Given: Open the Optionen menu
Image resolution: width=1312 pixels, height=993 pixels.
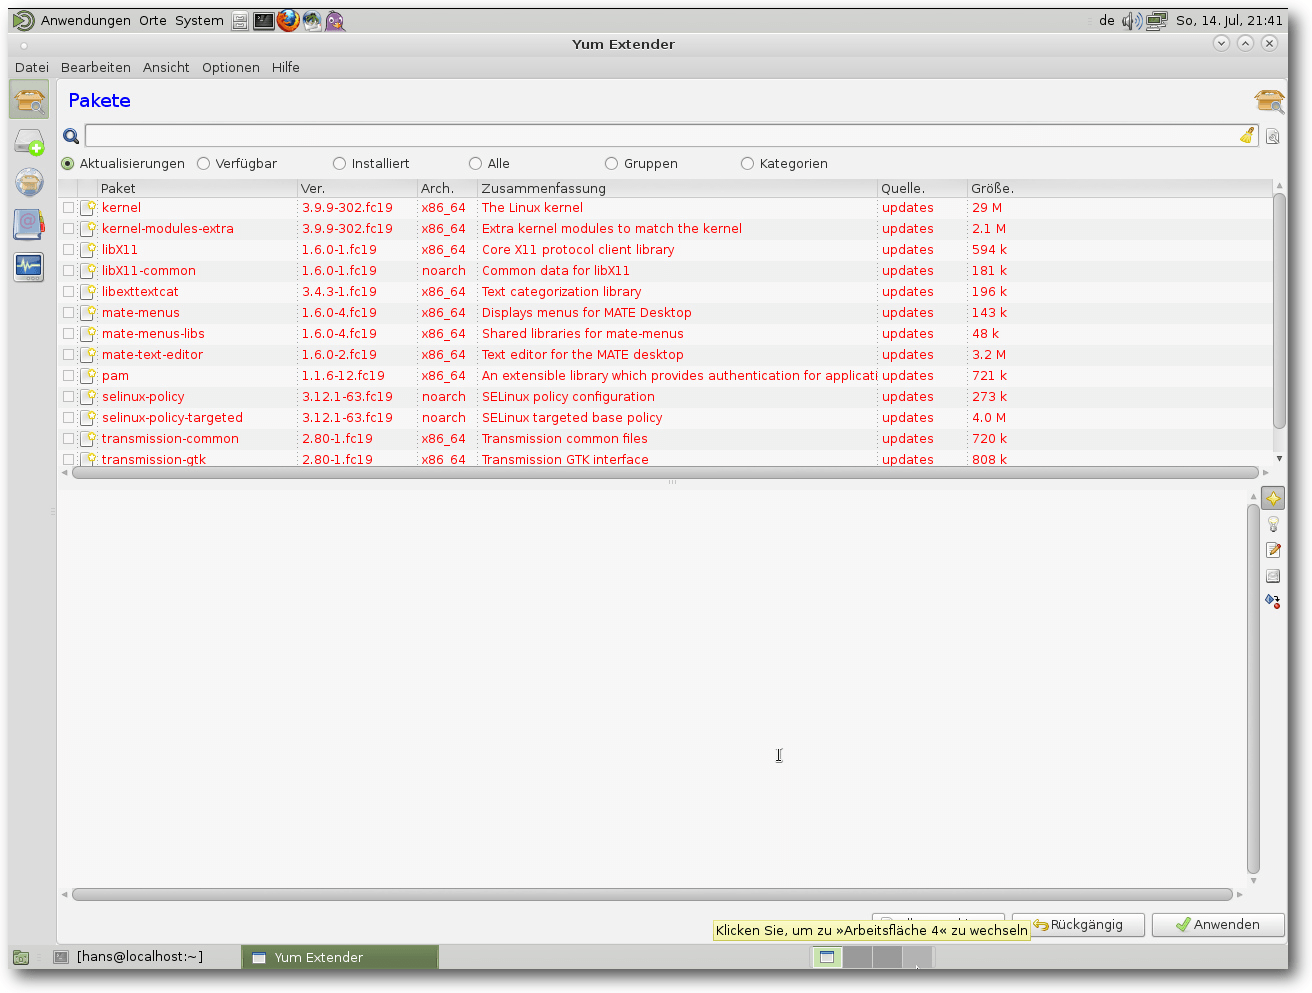Looking at the screenshot, I should pyautogui.click(x=231, y=68).
